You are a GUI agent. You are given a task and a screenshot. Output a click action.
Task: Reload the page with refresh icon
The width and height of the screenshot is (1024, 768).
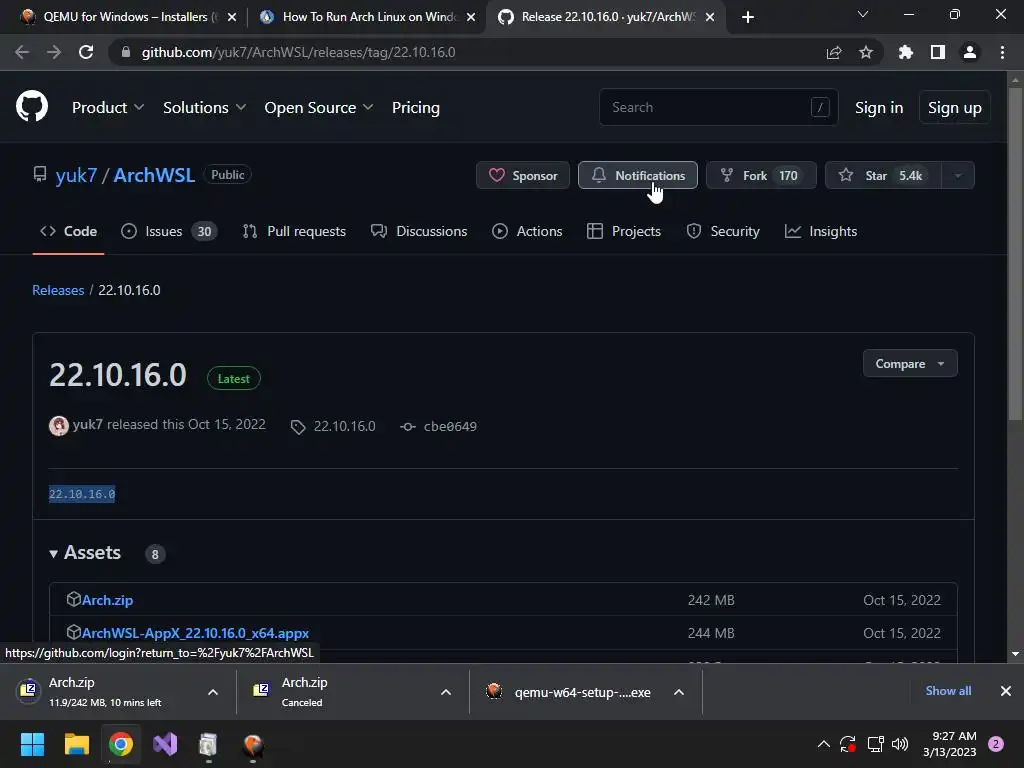click(x=86, y=52)
